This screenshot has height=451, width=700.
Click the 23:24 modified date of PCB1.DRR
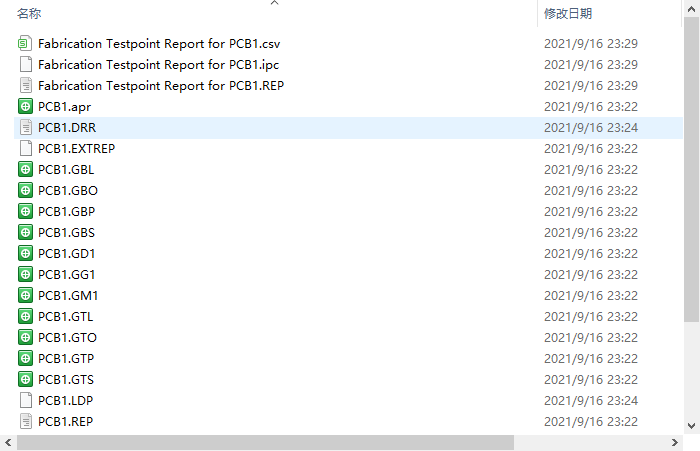click(x=591, y=128)
